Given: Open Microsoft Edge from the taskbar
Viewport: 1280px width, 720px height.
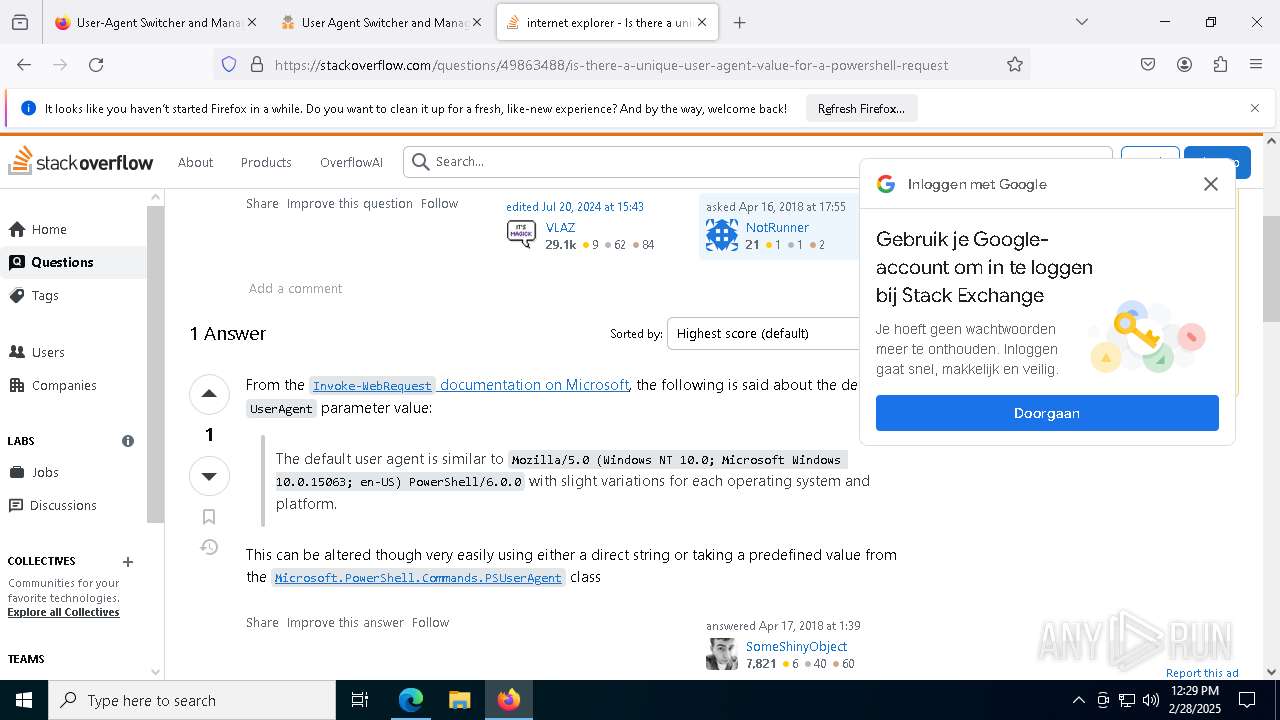Looking at the screenshot, I should pos(411,700).
